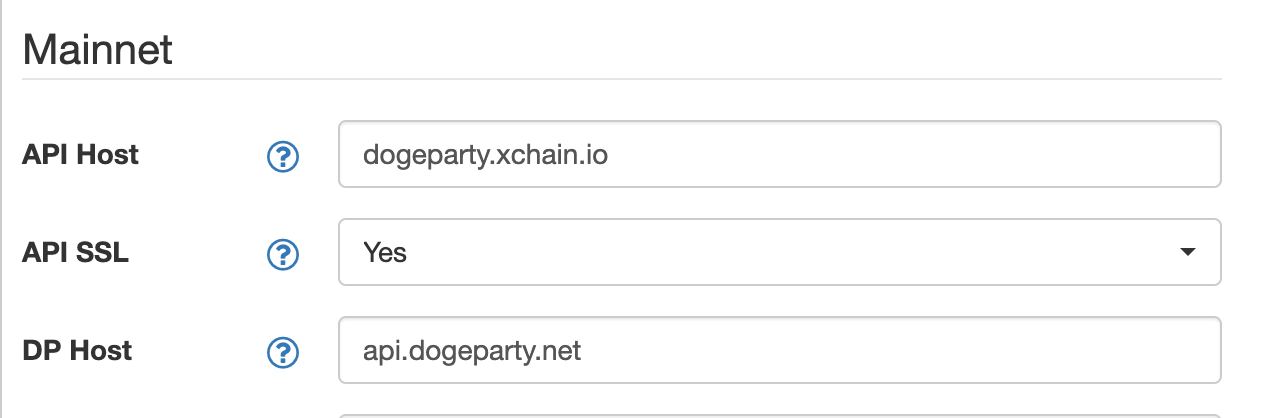Image resolution: width=1270 pixels, height=418 pixels.
Task: Expand the API SSL caret arrow
Action: tap(1187, 252)
